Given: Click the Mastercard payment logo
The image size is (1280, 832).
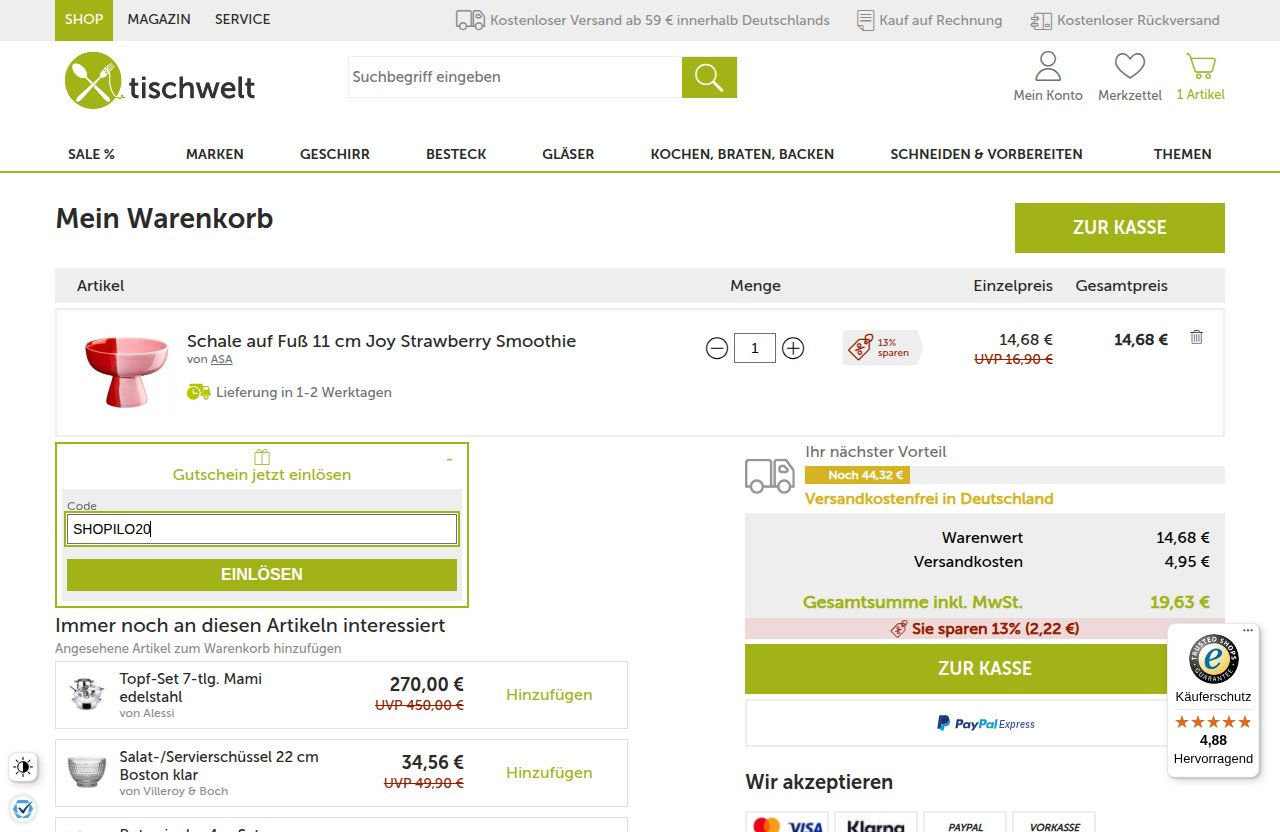Looking at the screenshot, I should coord(767,826).
